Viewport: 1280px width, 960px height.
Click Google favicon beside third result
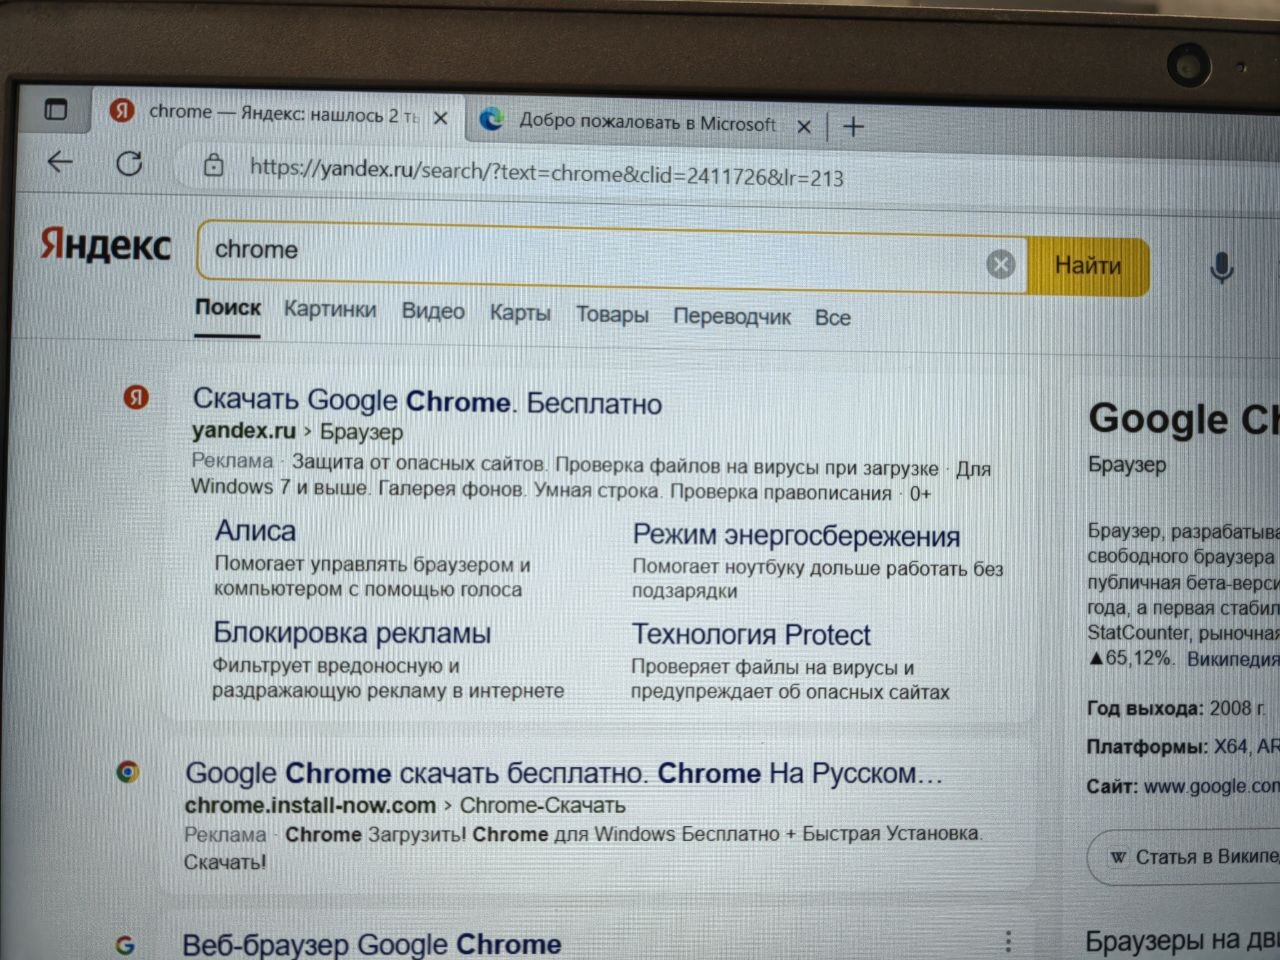coord(125,944)
